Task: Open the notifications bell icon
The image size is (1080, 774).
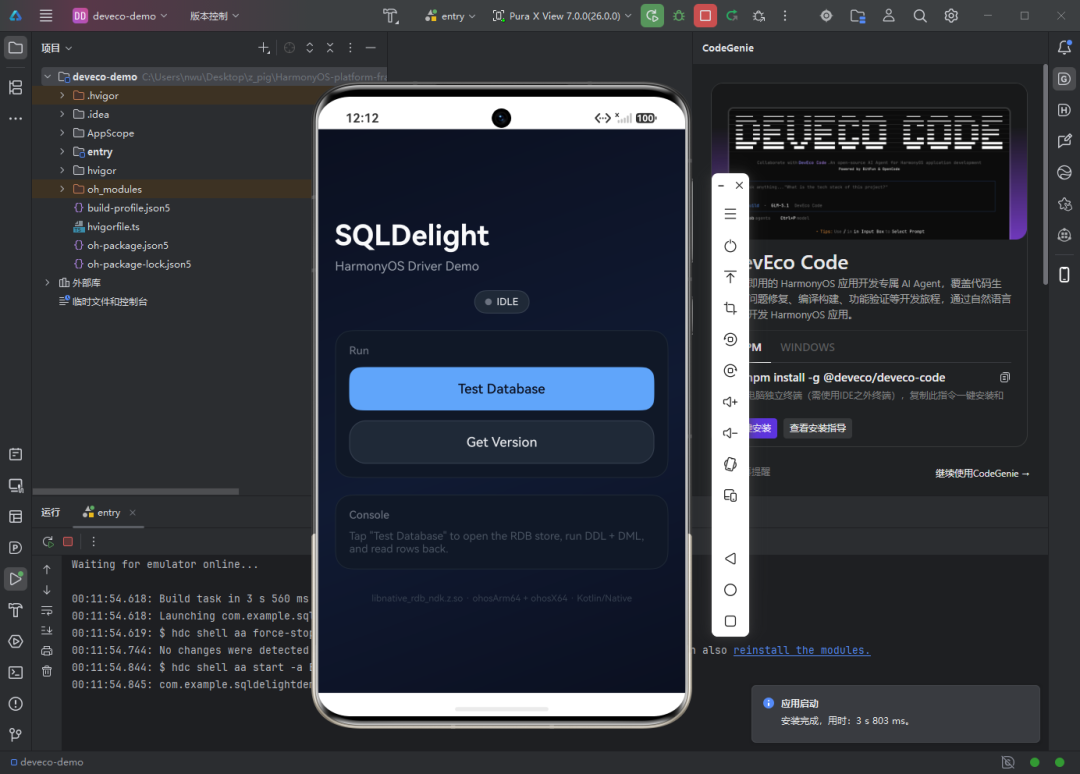Action: coord(1064,48)
